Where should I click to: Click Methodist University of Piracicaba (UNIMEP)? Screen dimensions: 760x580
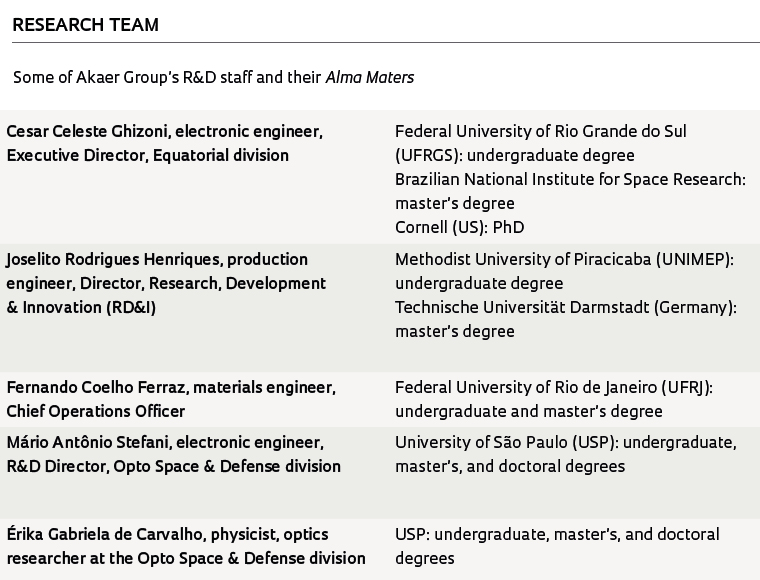(564, 259)
